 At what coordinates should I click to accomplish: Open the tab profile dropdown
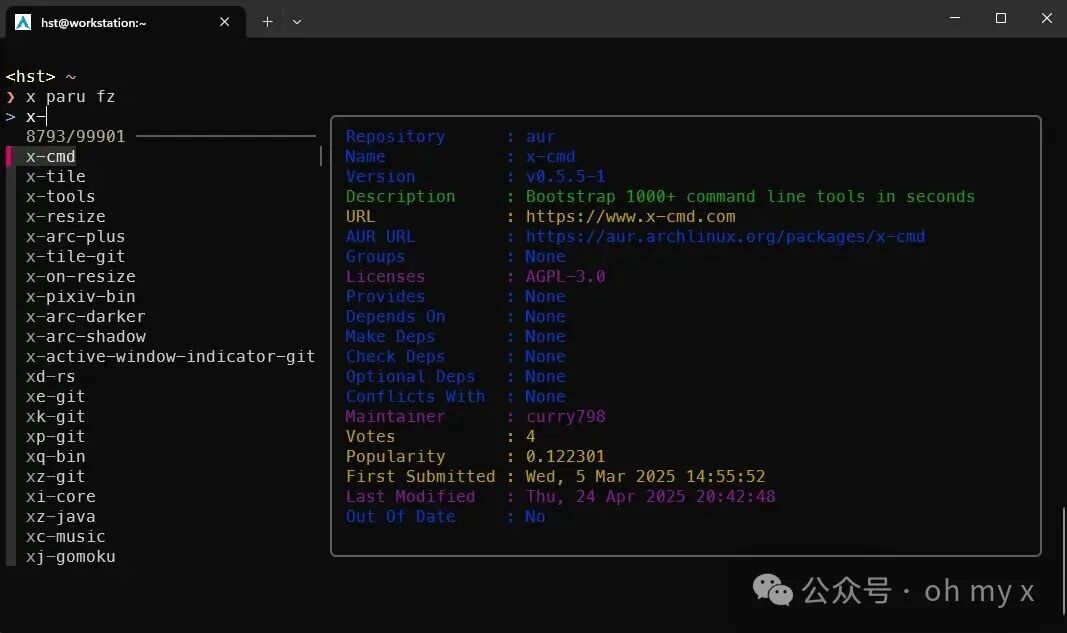tap(297, 22)
